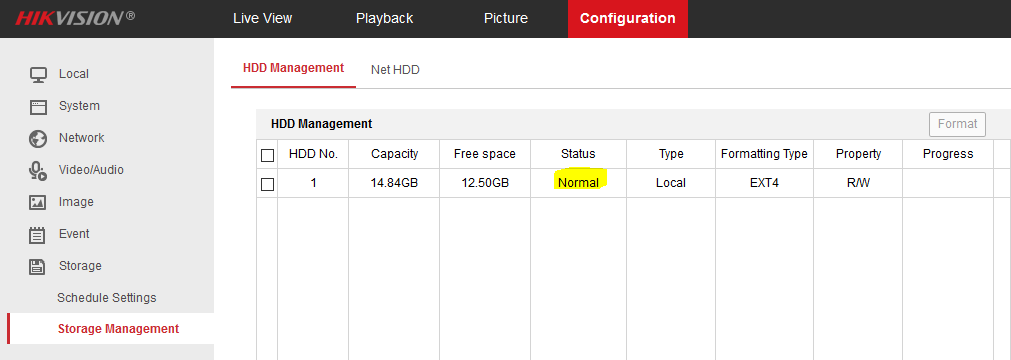Click the Capacity column header
1011x360 pixels.
[395, 154]
